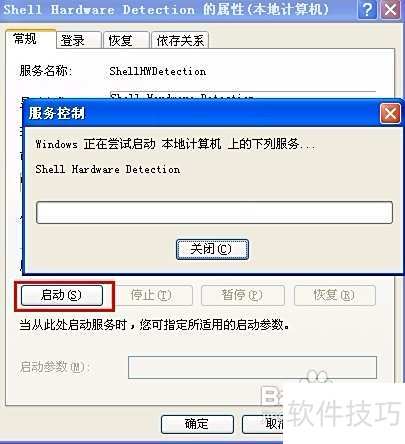The height and width of the screenshot is (444, 405).
Task: Open the 依存关系 tab
Action: pyautogui.click(x=180, y=41)
